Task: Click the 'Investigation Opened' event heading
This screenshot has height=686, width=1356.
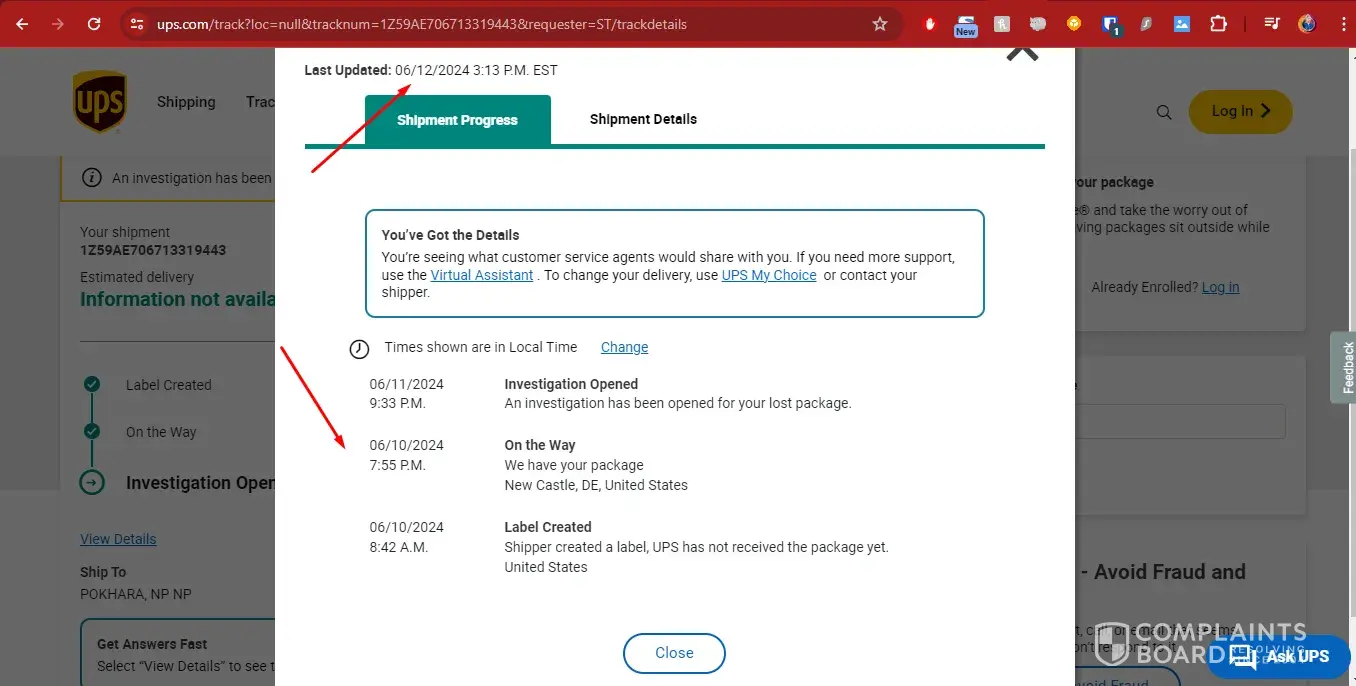Action: point(571,384)
